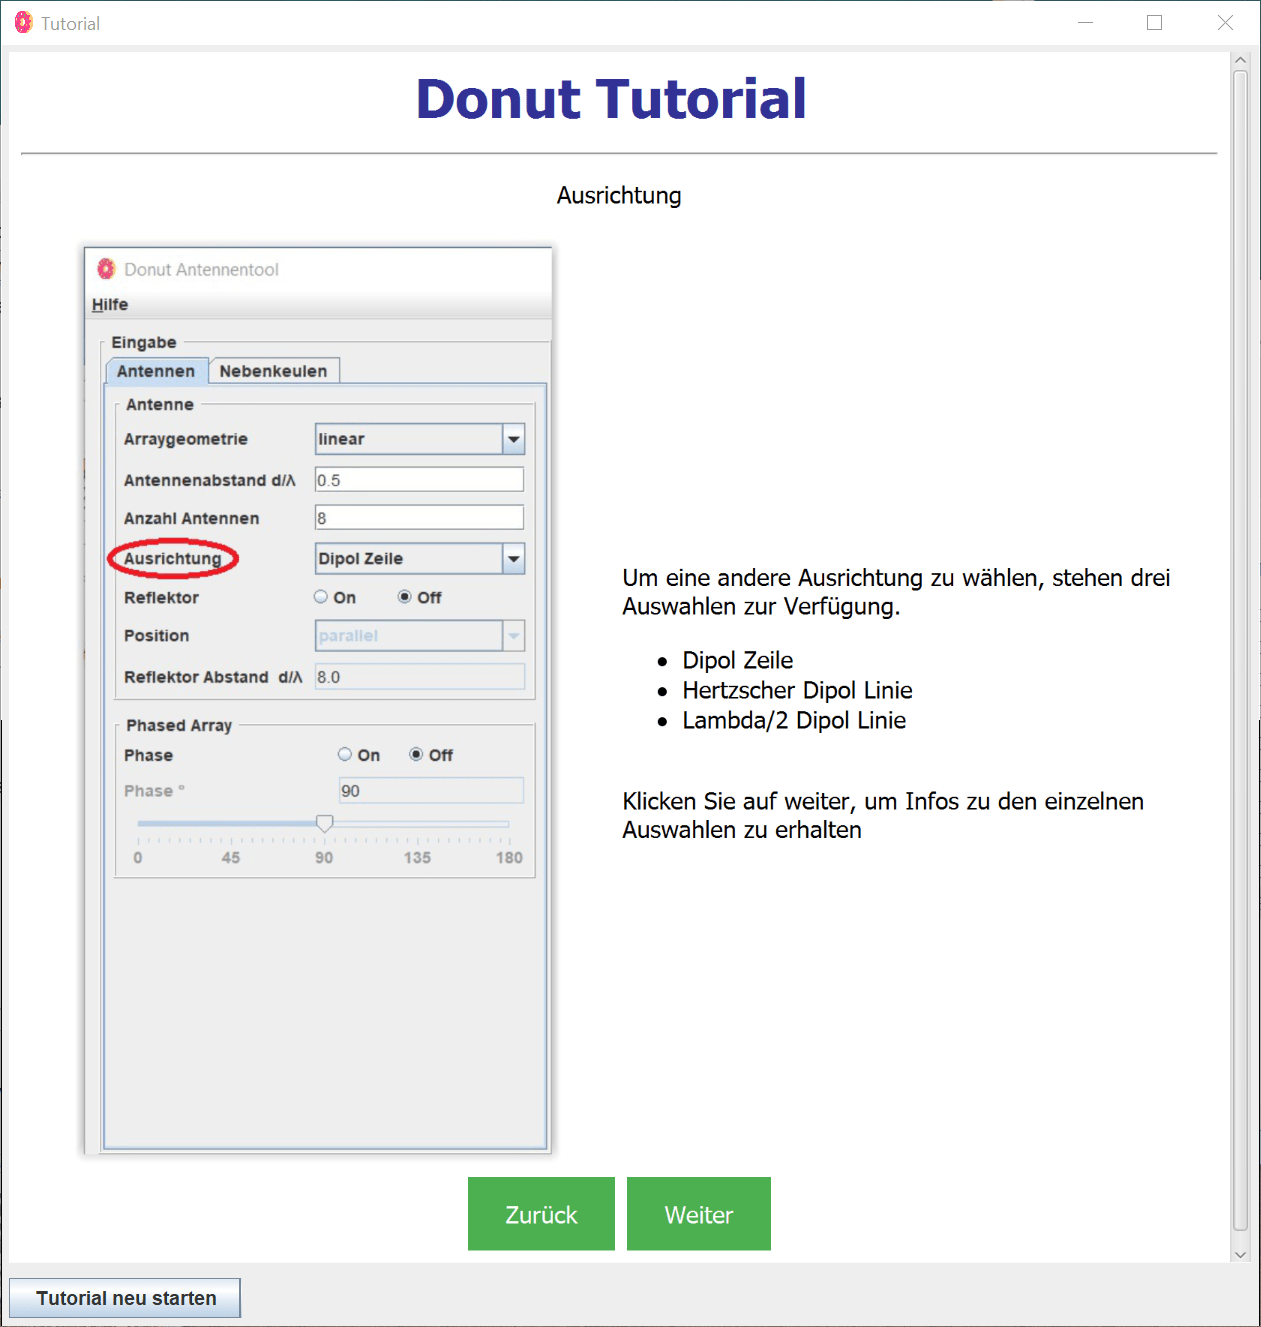Image resolution: width=1261 pixels, height=1327 pixels.
Task: Go back with the Zurück button
Action: [541, 1214]
